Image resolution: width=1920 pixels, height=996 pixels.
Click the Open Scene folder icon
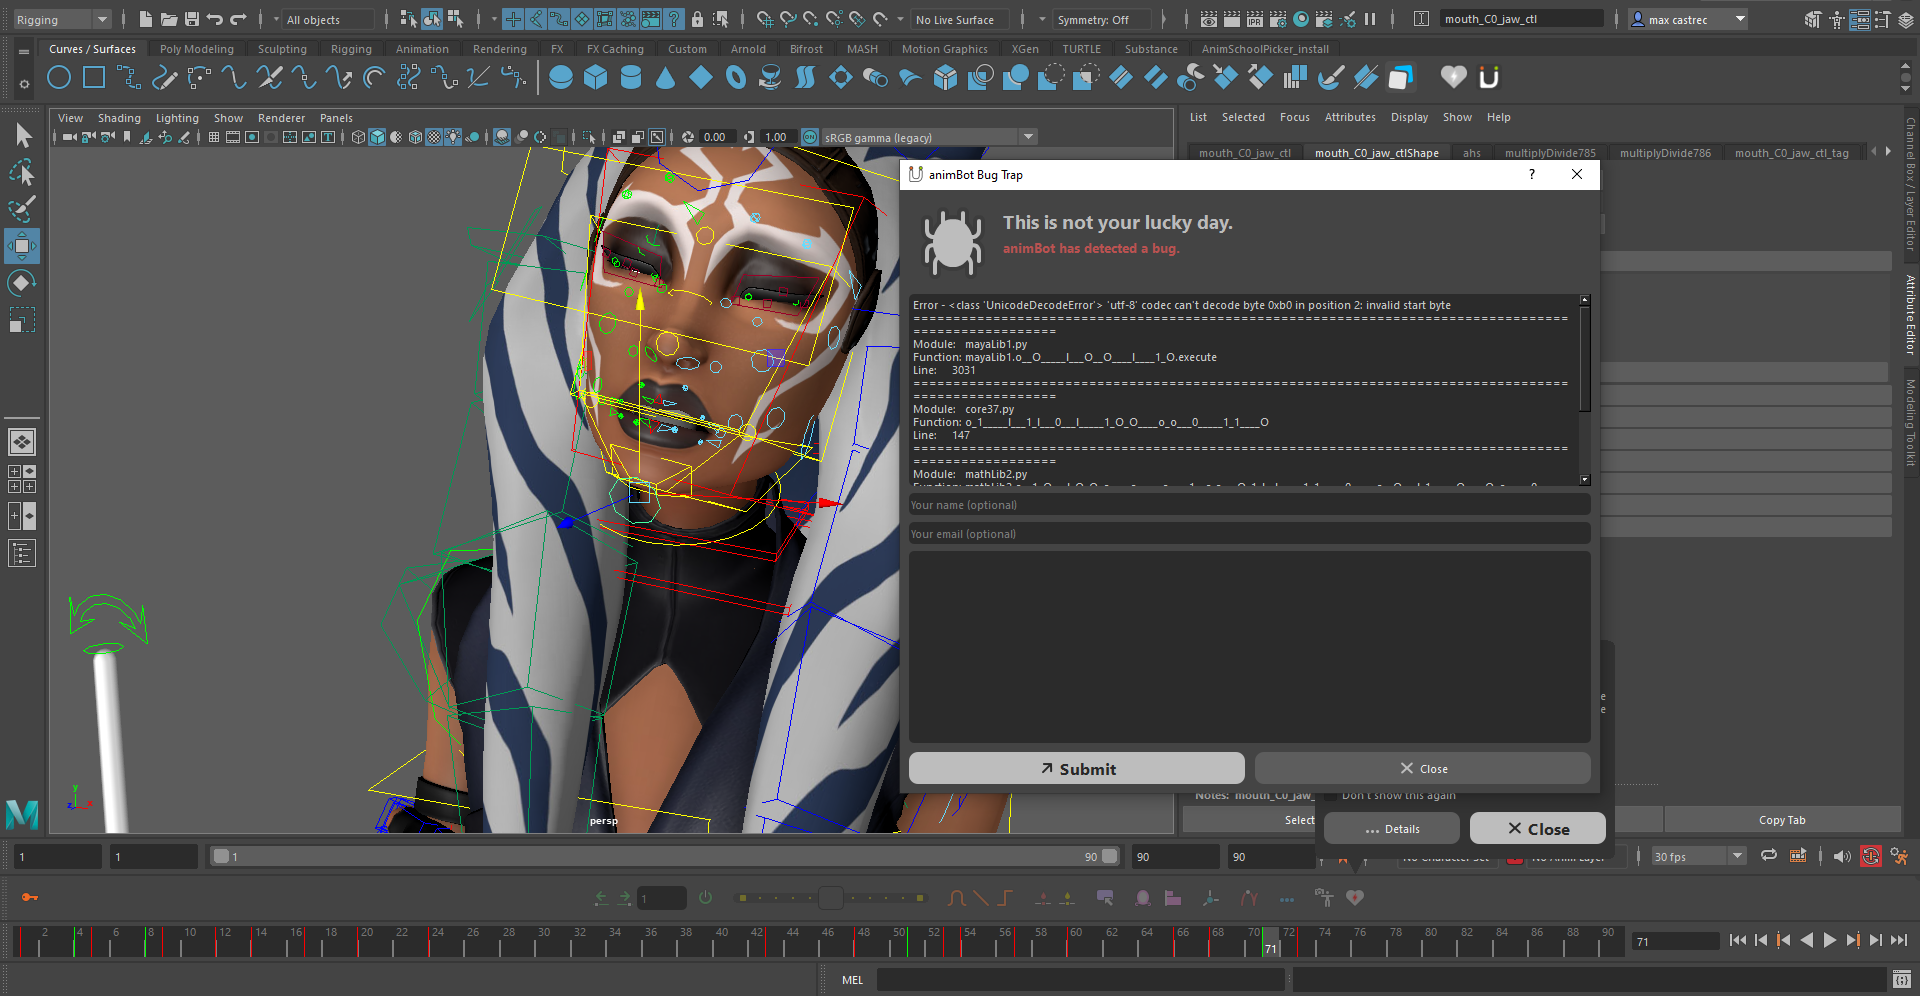coord(168,19)
